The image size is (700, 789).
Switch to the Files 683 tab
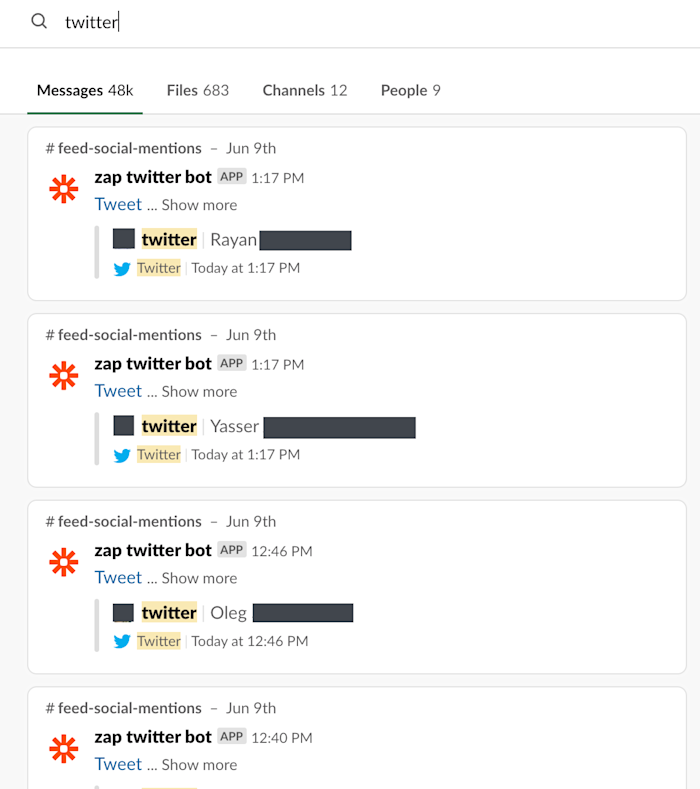click(x=198, y=91)
